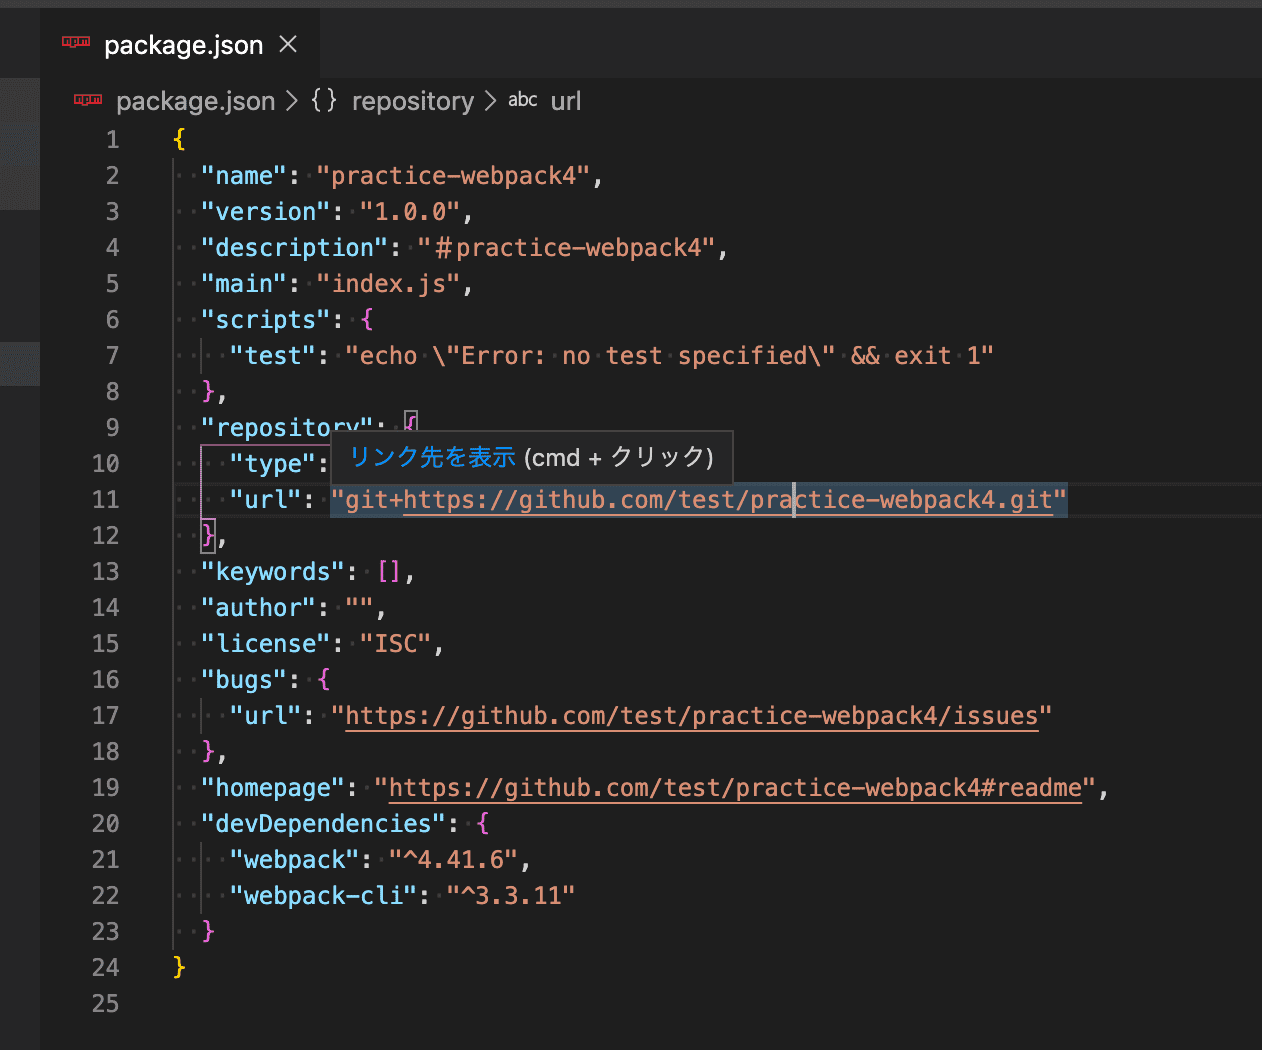Click the "type" key on line 10
The height and width of the screenshot is (1050, 1262).
[273, 463]
